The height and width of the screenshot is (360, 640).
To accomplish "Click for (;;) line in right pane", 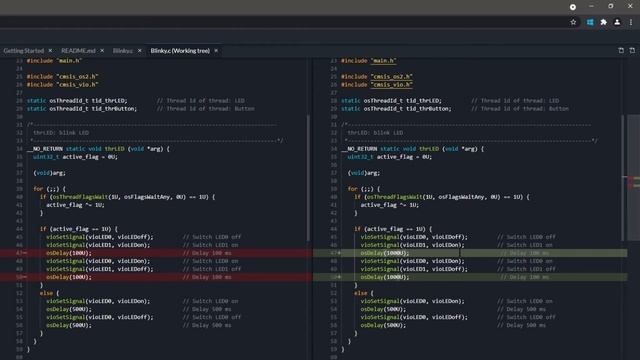I will click(x=364, y=189).
